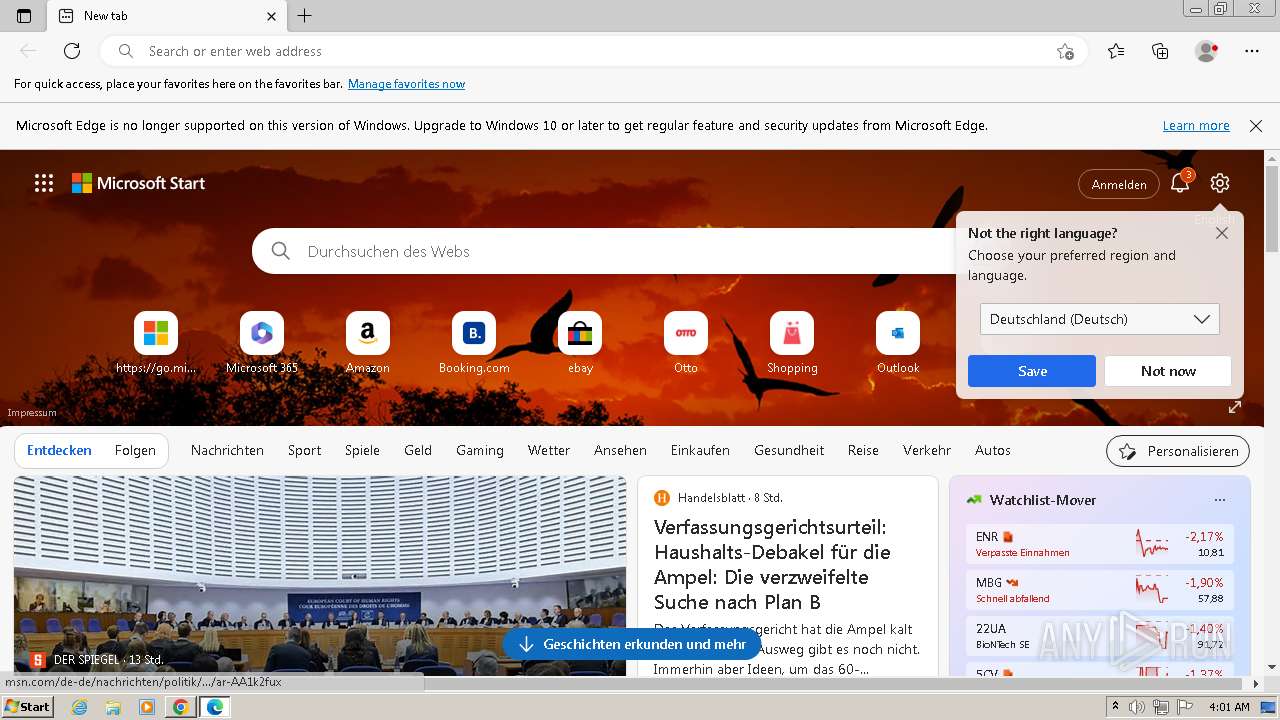
Task: Close the Edge unsupported notification bar
Action: point(1256,126)
